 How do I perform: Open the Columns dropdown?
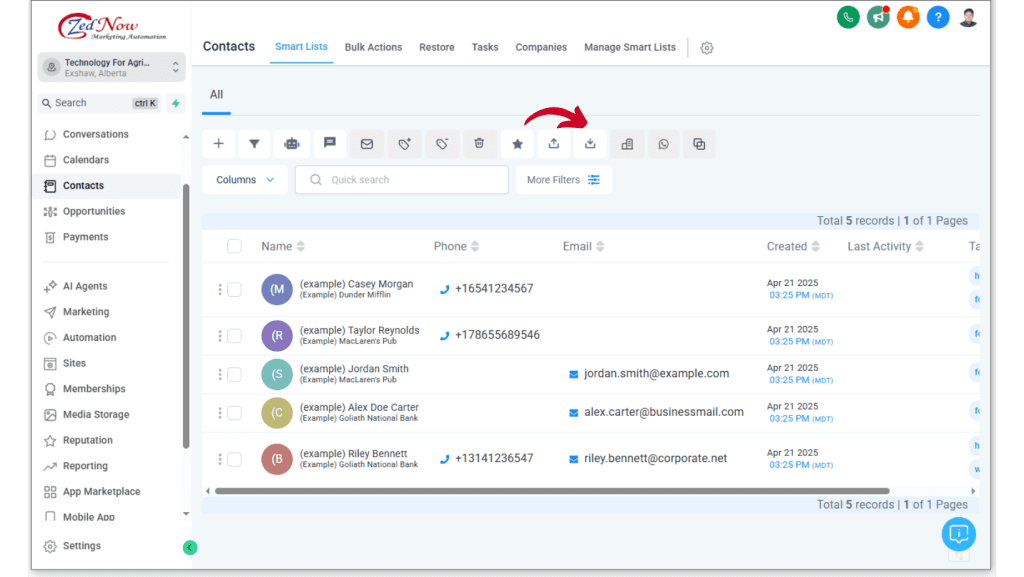245,180
